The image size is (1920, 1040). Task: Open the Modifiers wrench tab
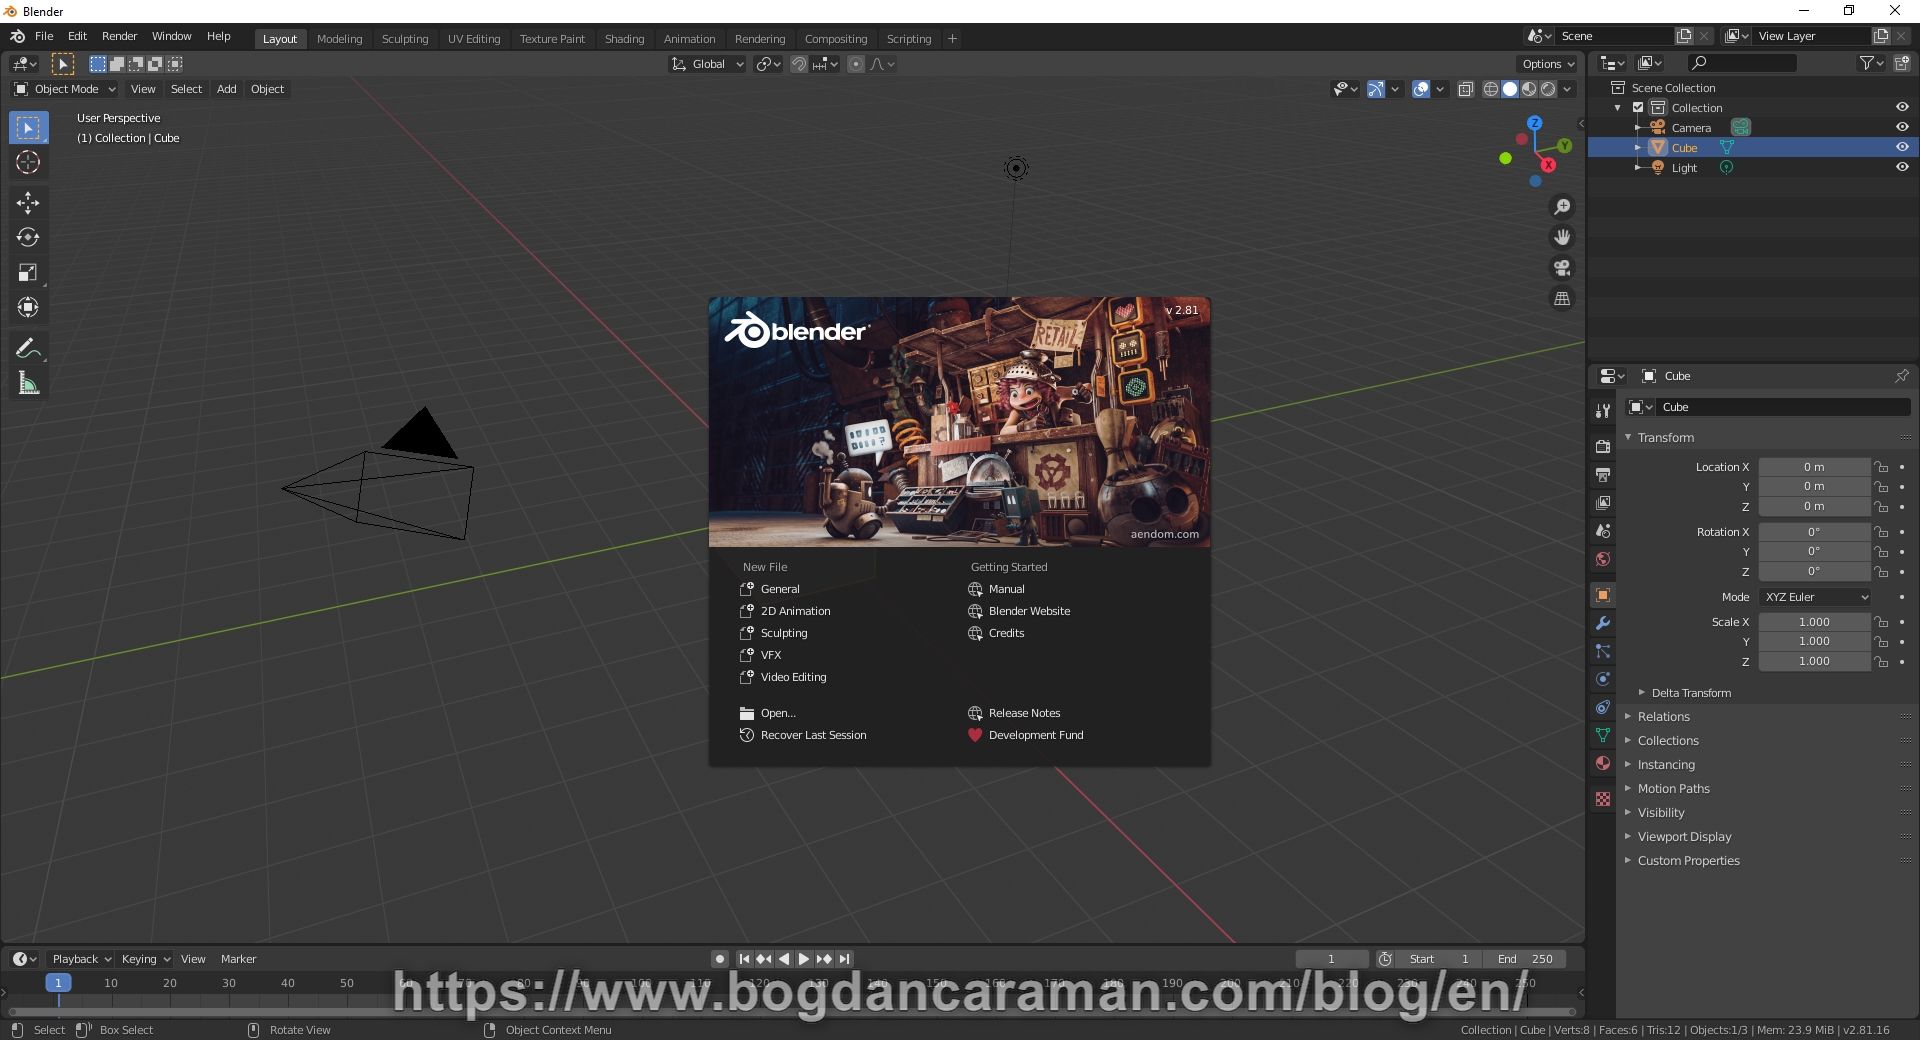[1603, 623]
